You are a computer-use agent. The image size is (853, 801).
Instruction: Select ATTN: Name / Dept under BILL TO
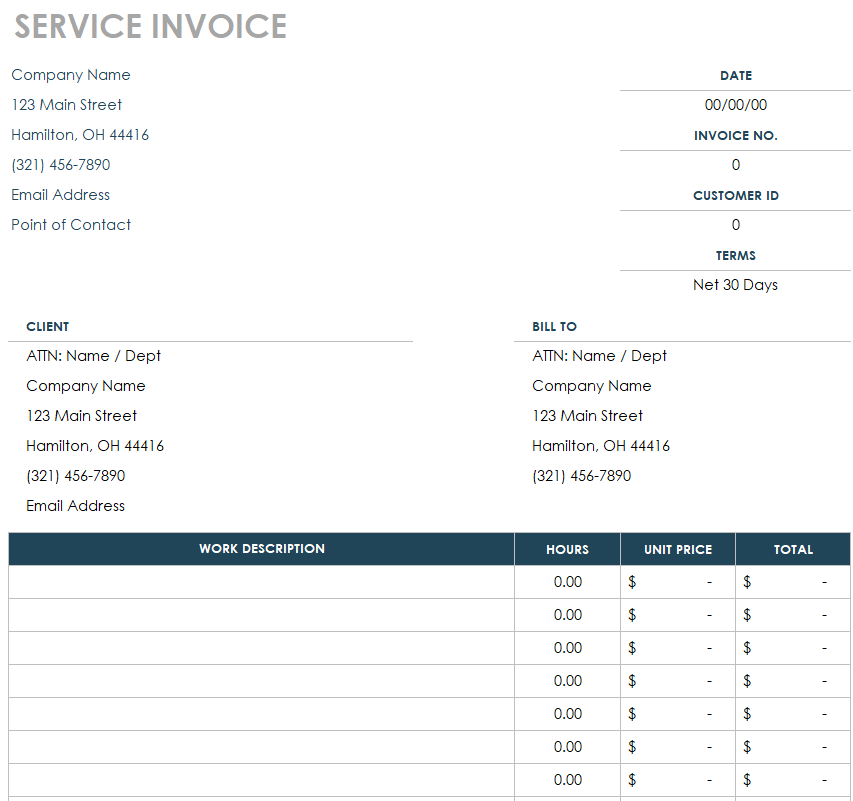click(x=599, y=356)
